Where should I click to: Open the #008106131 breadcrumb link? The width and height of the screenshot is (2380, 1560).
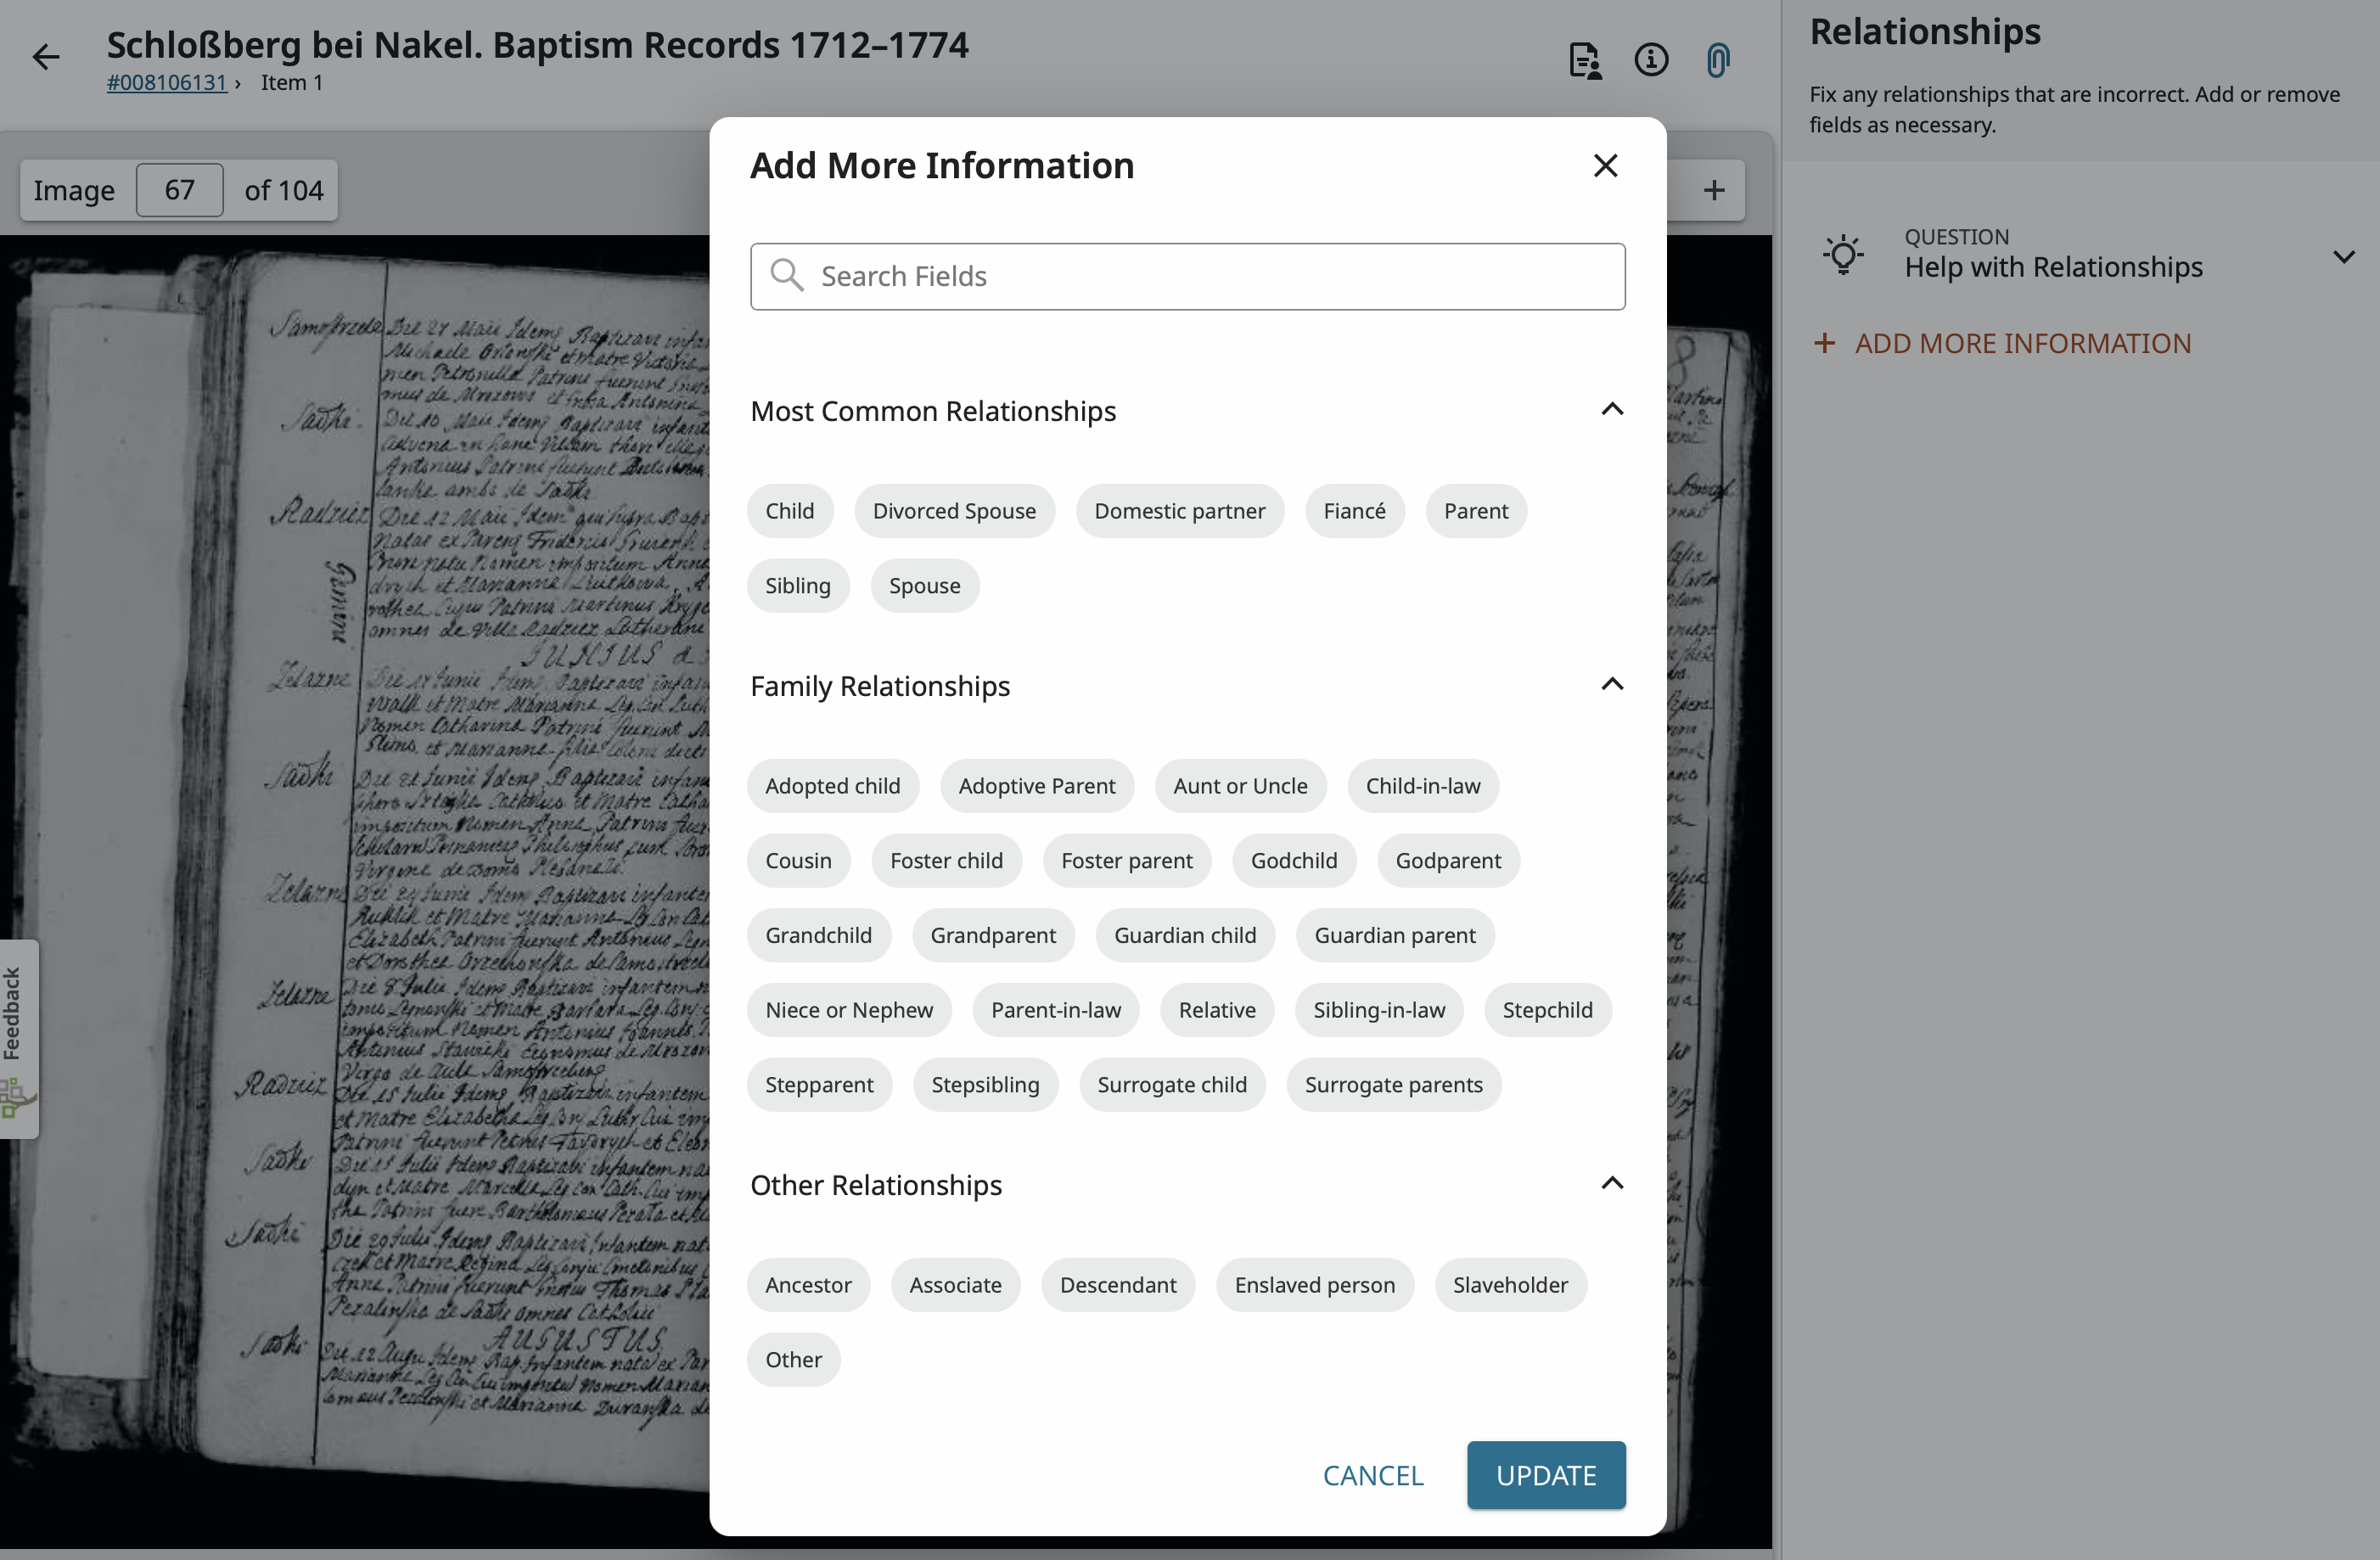(167, 83)
